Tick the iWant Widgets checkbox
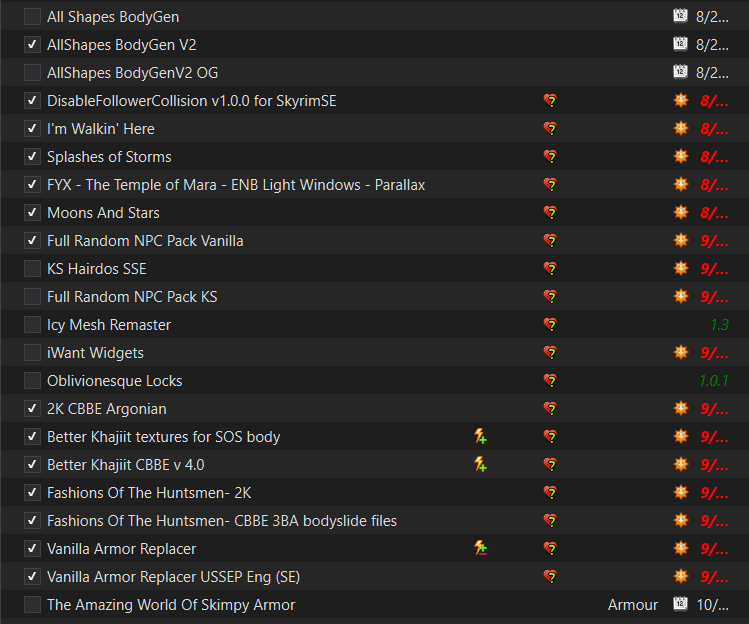This screenshot has height=624, width=749. click(x=32, y=353)
